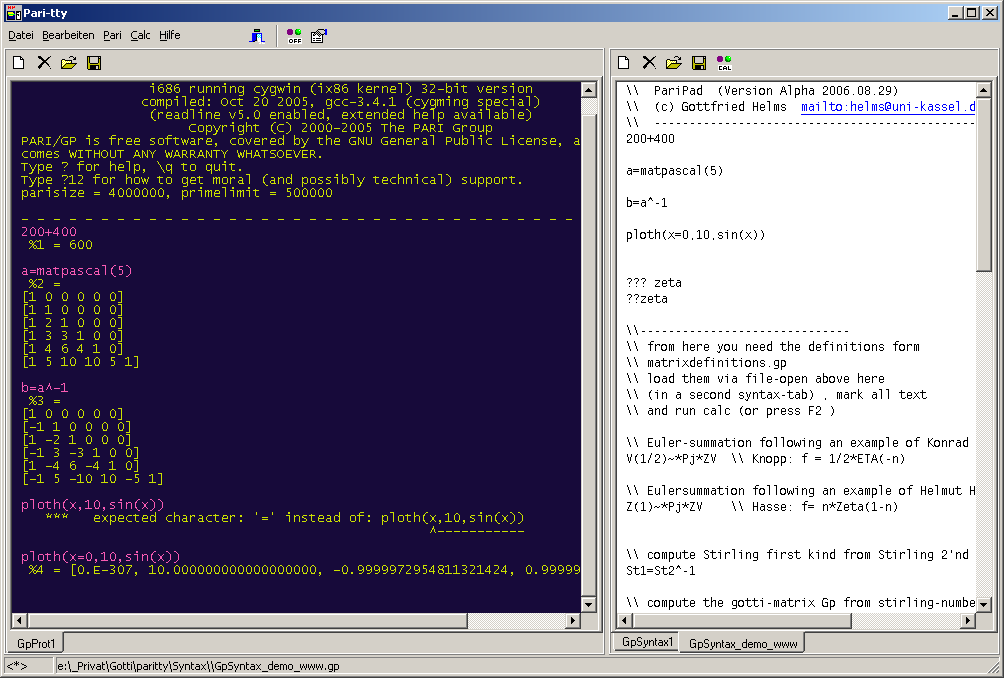The image size is (1004, 678).
Task: Select the GpSyntax_demo_www tab
Action: [x=742, y=643]
